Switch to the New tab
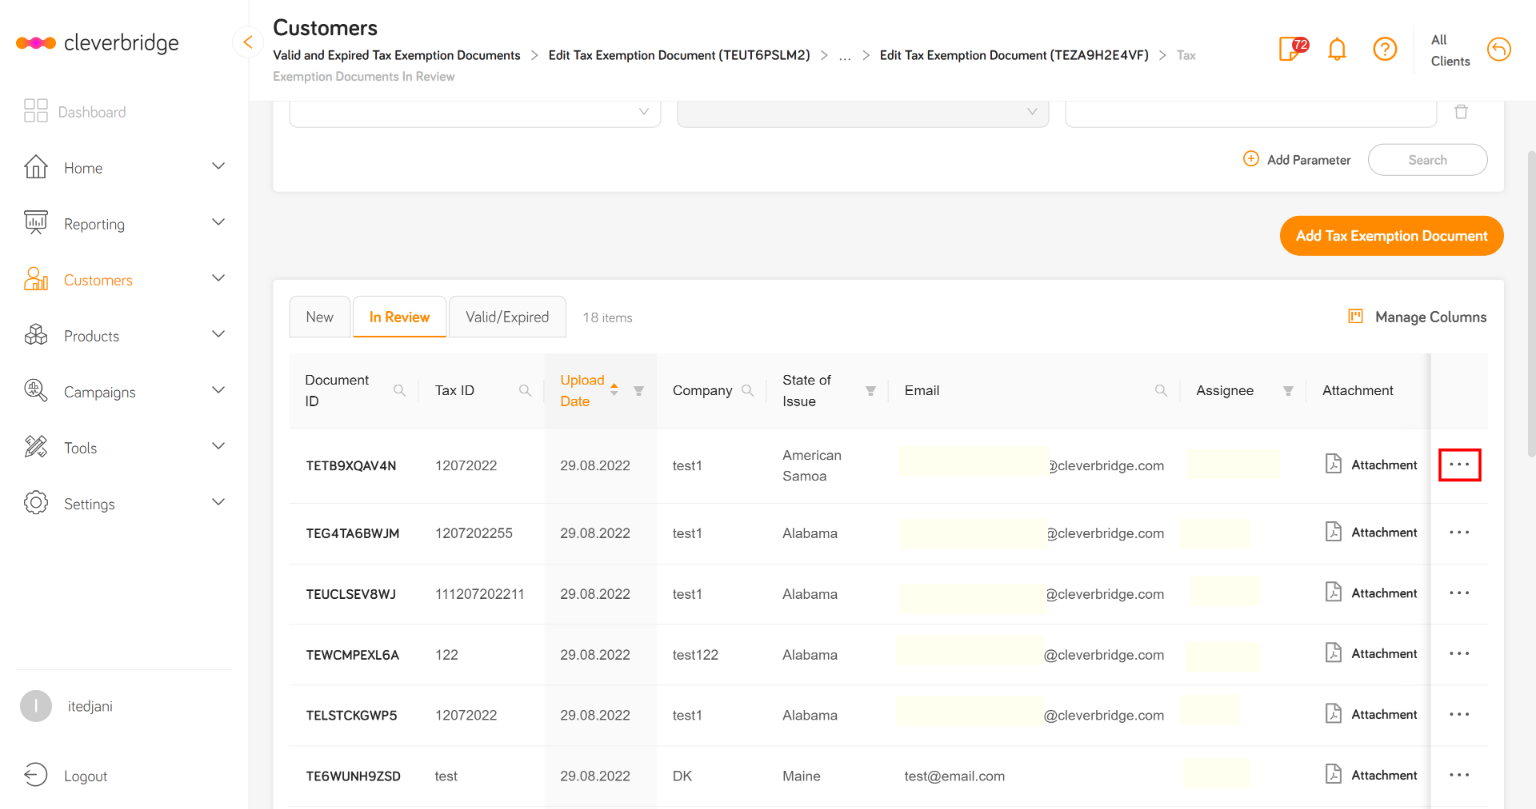This screenshot has height=809, width=1536. [320, 317]
